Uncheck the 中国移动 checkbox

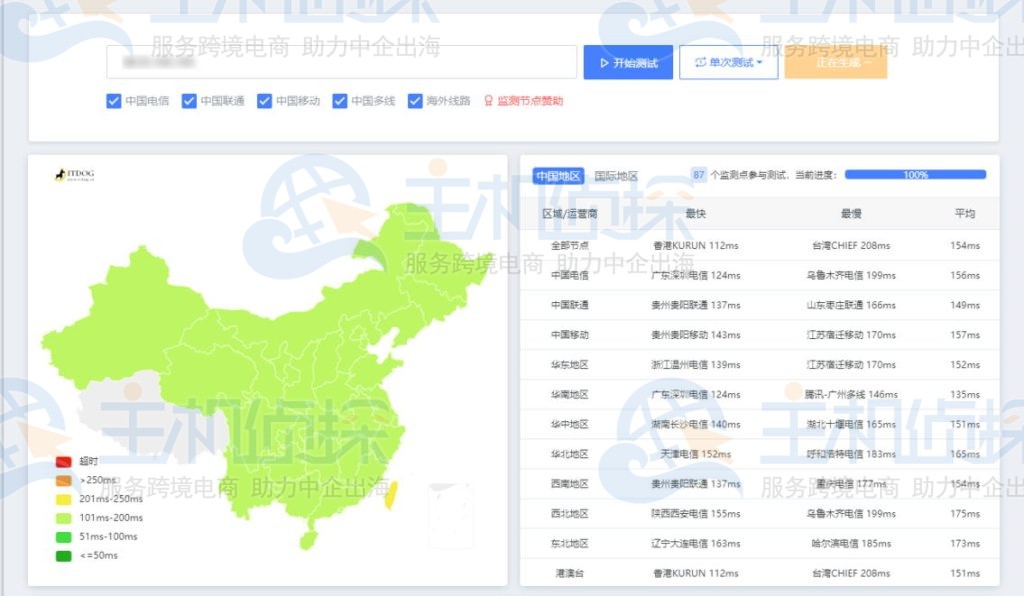pos(264,100)
